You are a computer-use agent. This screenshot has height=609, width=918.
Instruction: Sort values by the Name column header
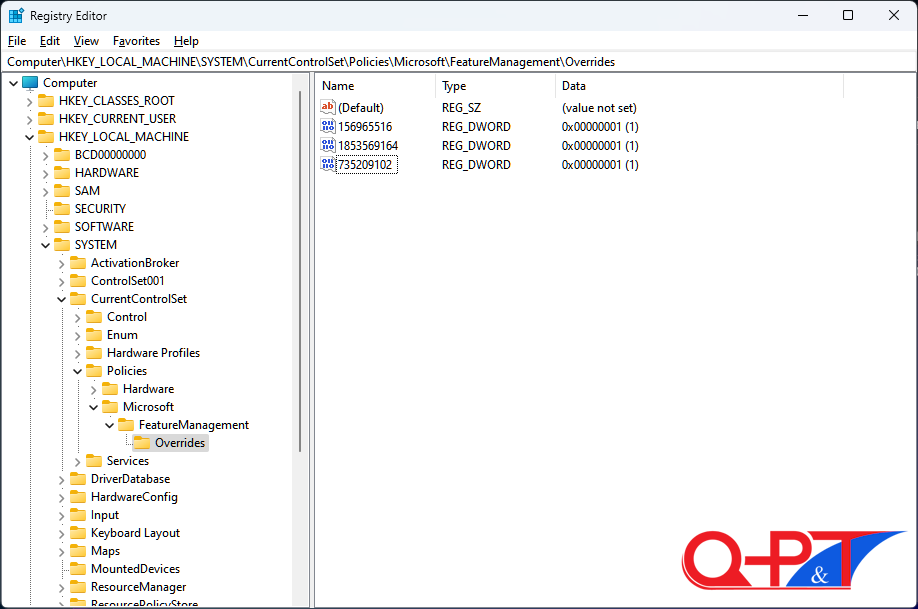coord(375,86)
